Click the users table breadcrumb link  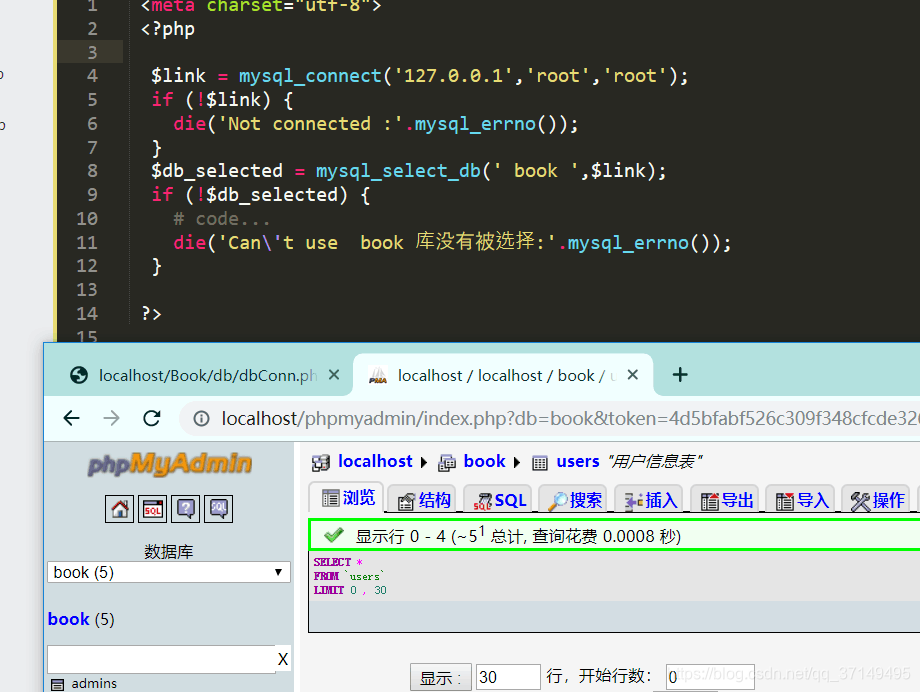pyautogui.click(x=578, y=461)
